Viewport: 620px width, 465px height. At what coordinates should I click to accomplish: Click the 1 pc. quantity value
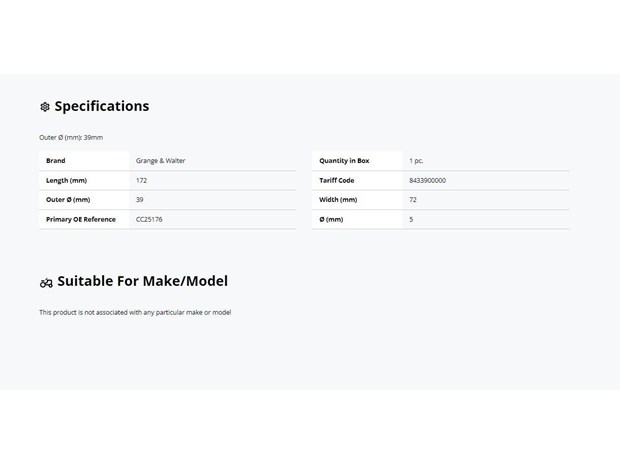click(416, 161)
